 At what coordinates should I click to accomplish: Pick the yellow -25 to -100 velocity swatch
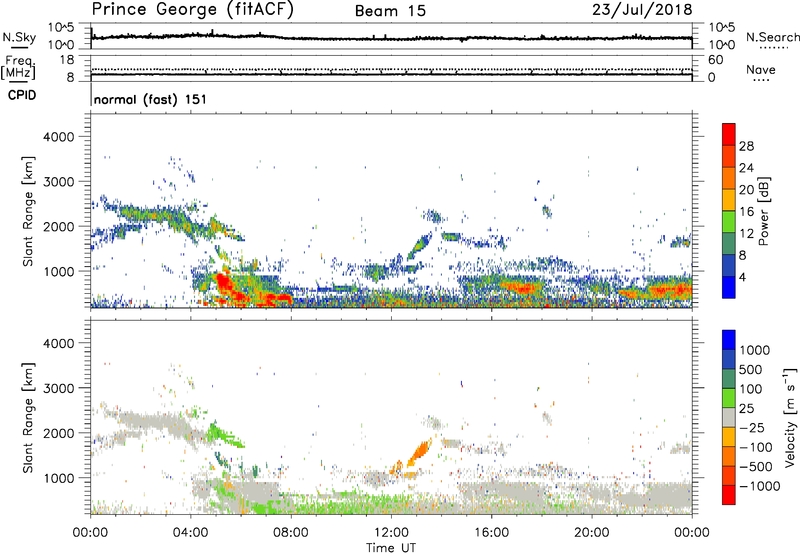coord(729,437)
